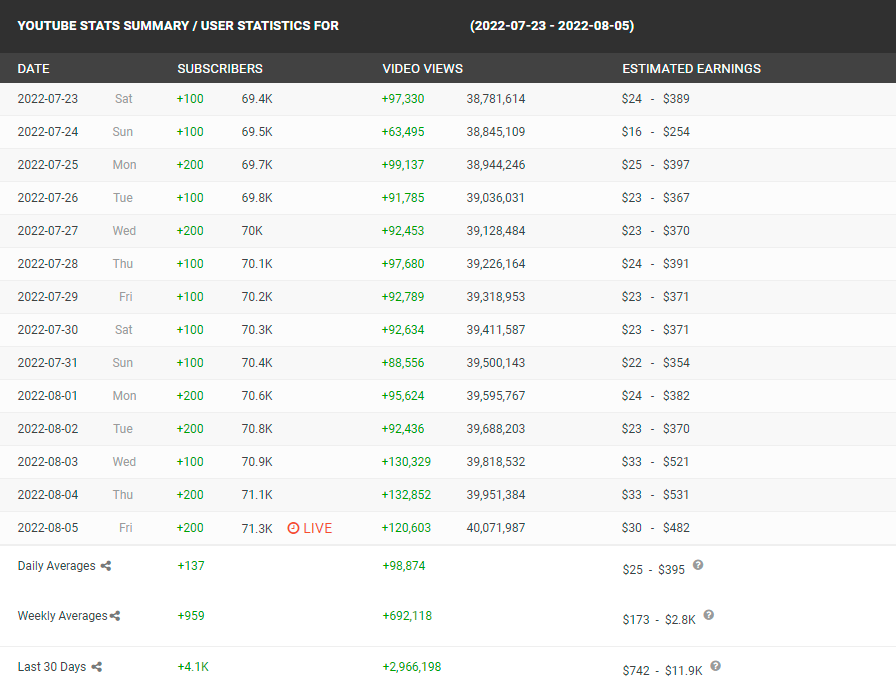
Task: Click the red LIVE clock icon
Action: (293, 528)
